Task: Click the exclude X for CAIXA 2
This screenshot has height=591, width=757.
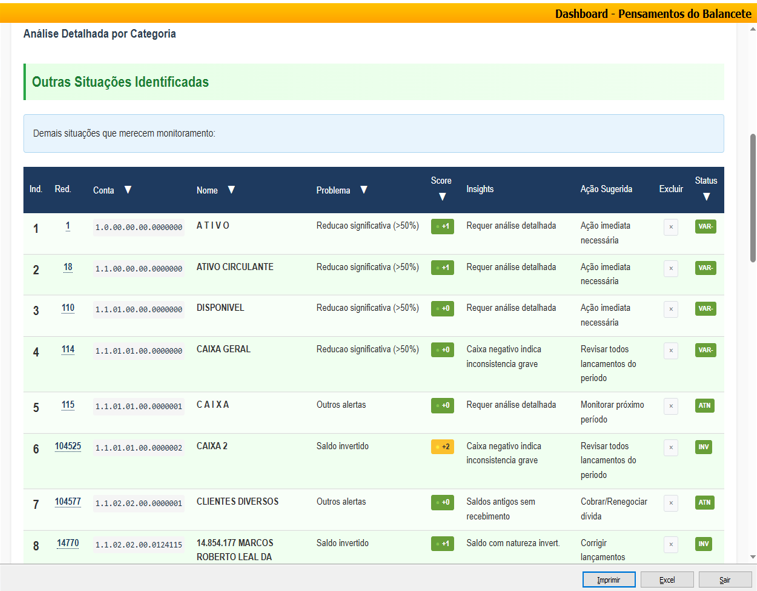Action: 670,447
